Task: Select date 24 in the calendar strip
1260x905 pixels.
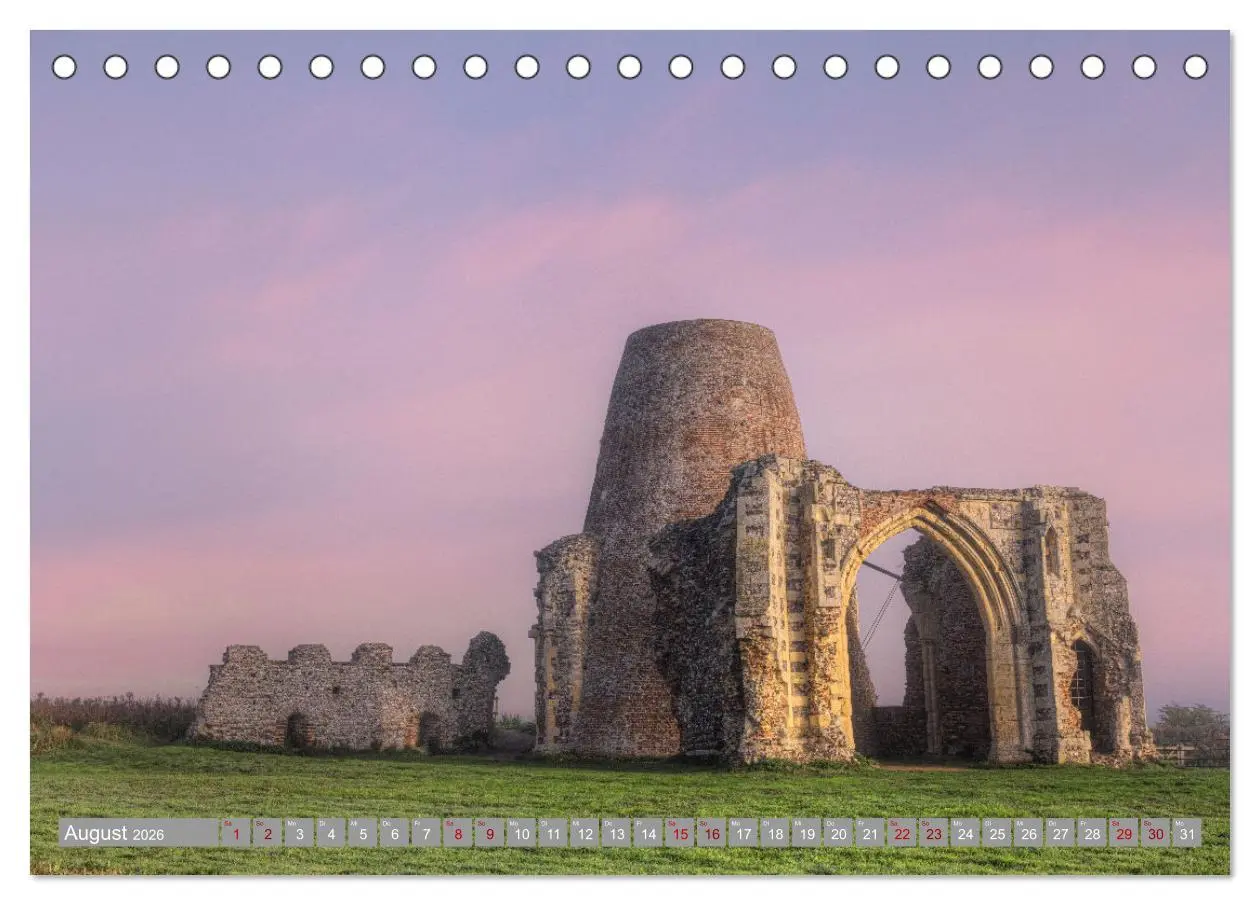Action: point(965,833)
